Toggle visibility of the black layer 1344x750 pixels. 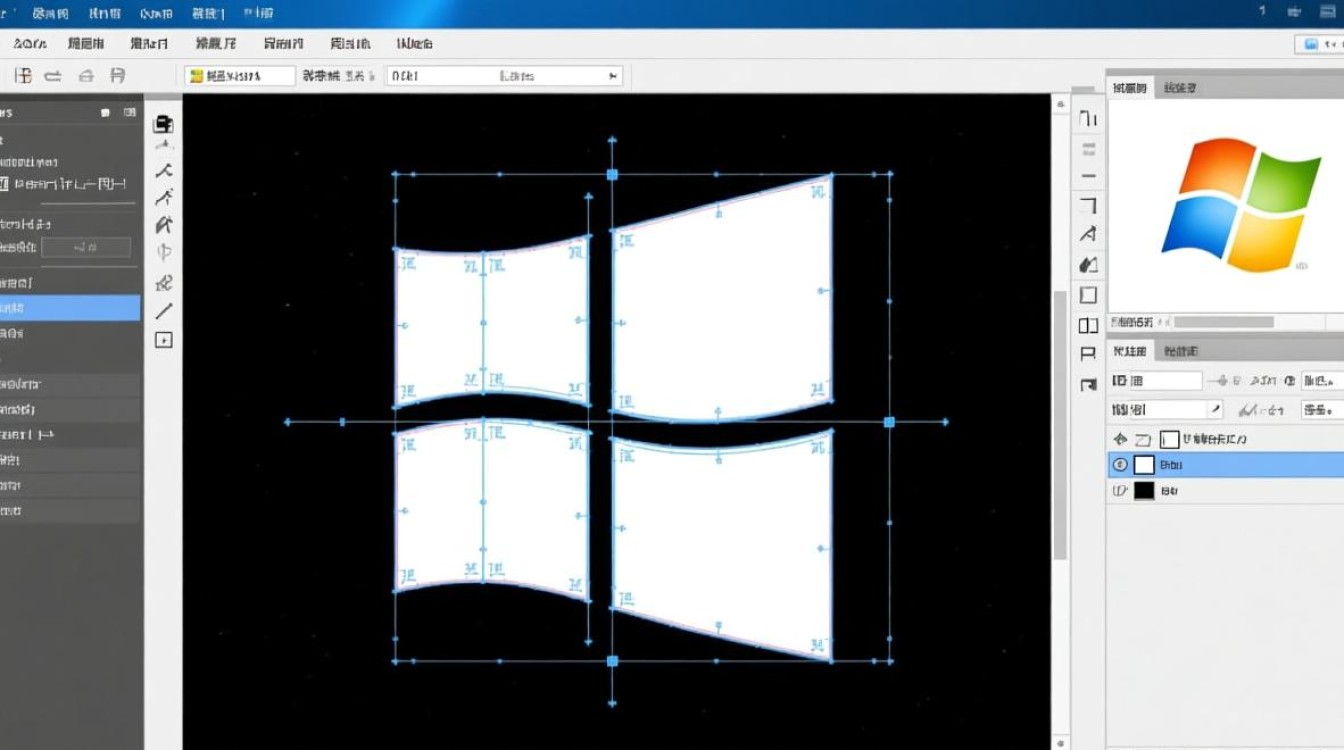click(1120, 491)
